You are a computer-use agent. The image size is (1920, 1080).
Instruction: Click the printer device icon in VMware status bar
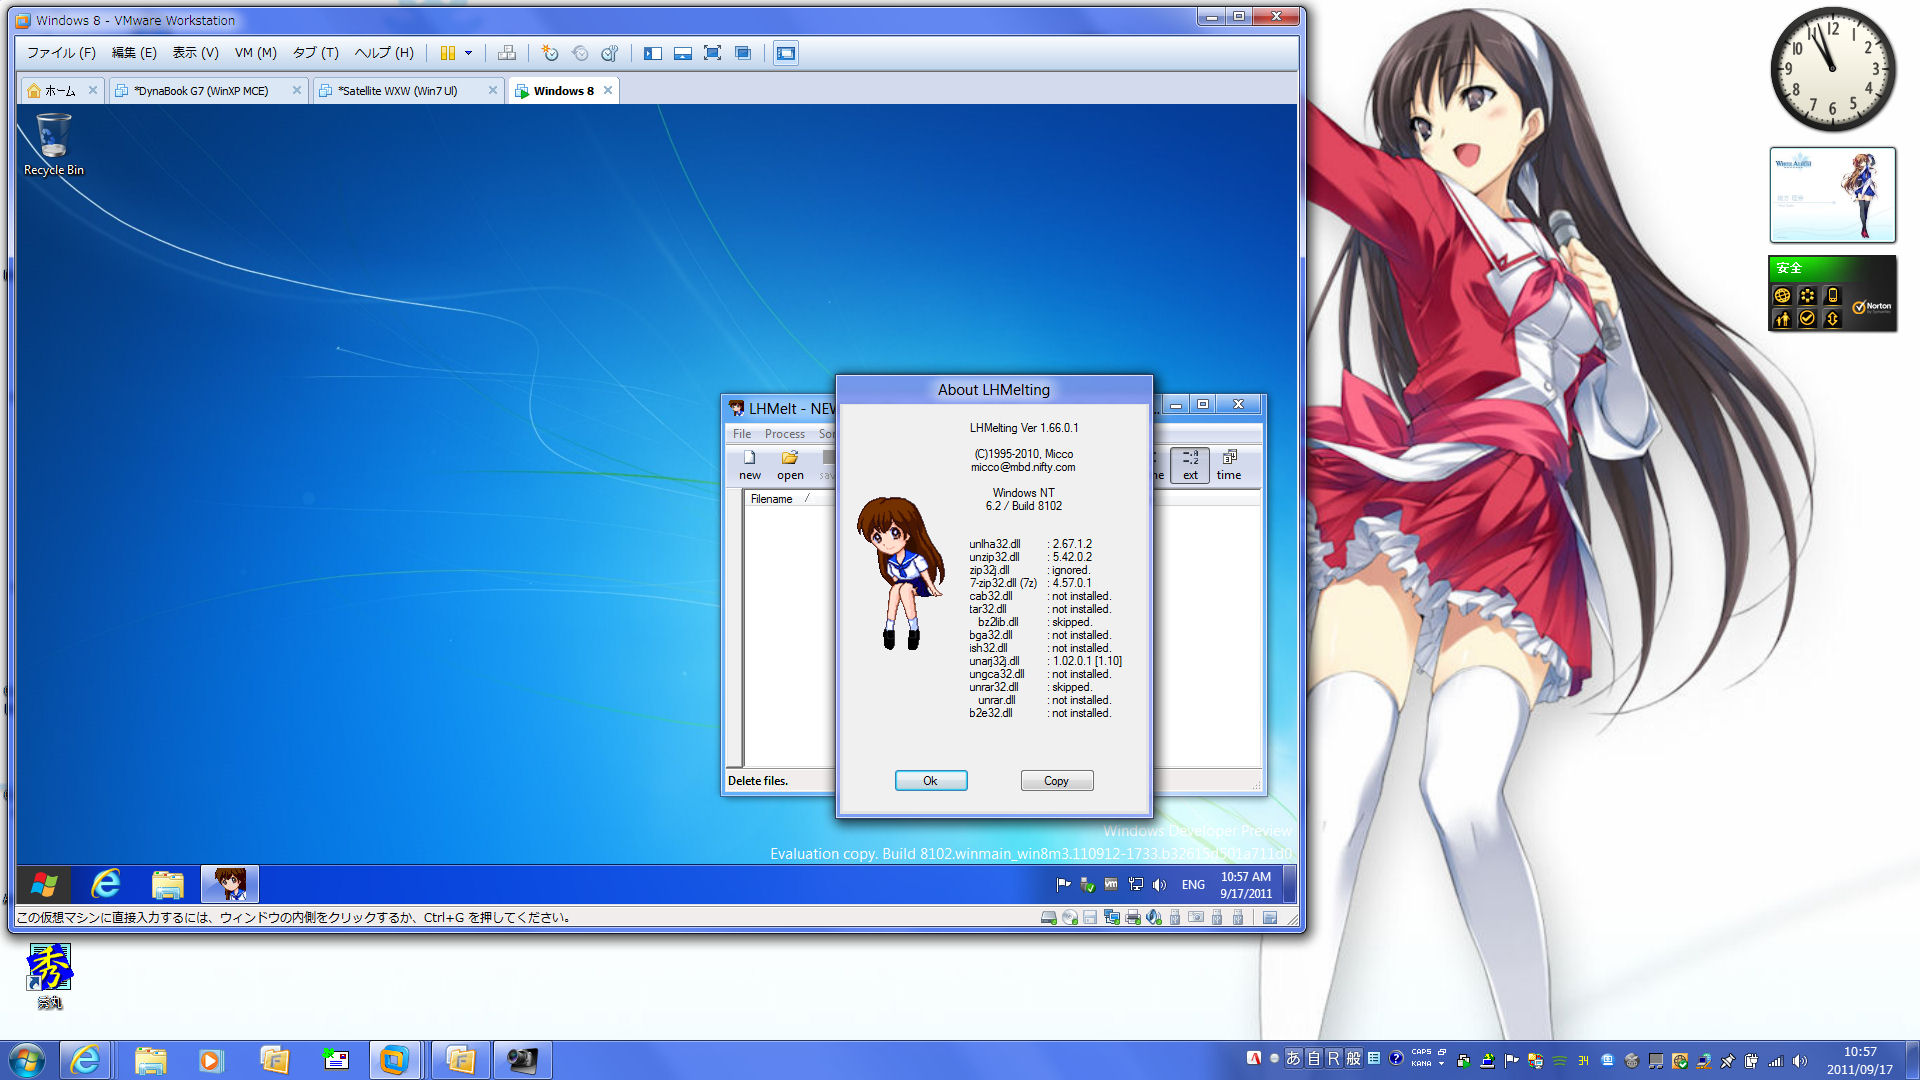pyautogui.click(x=1133, y=917)
